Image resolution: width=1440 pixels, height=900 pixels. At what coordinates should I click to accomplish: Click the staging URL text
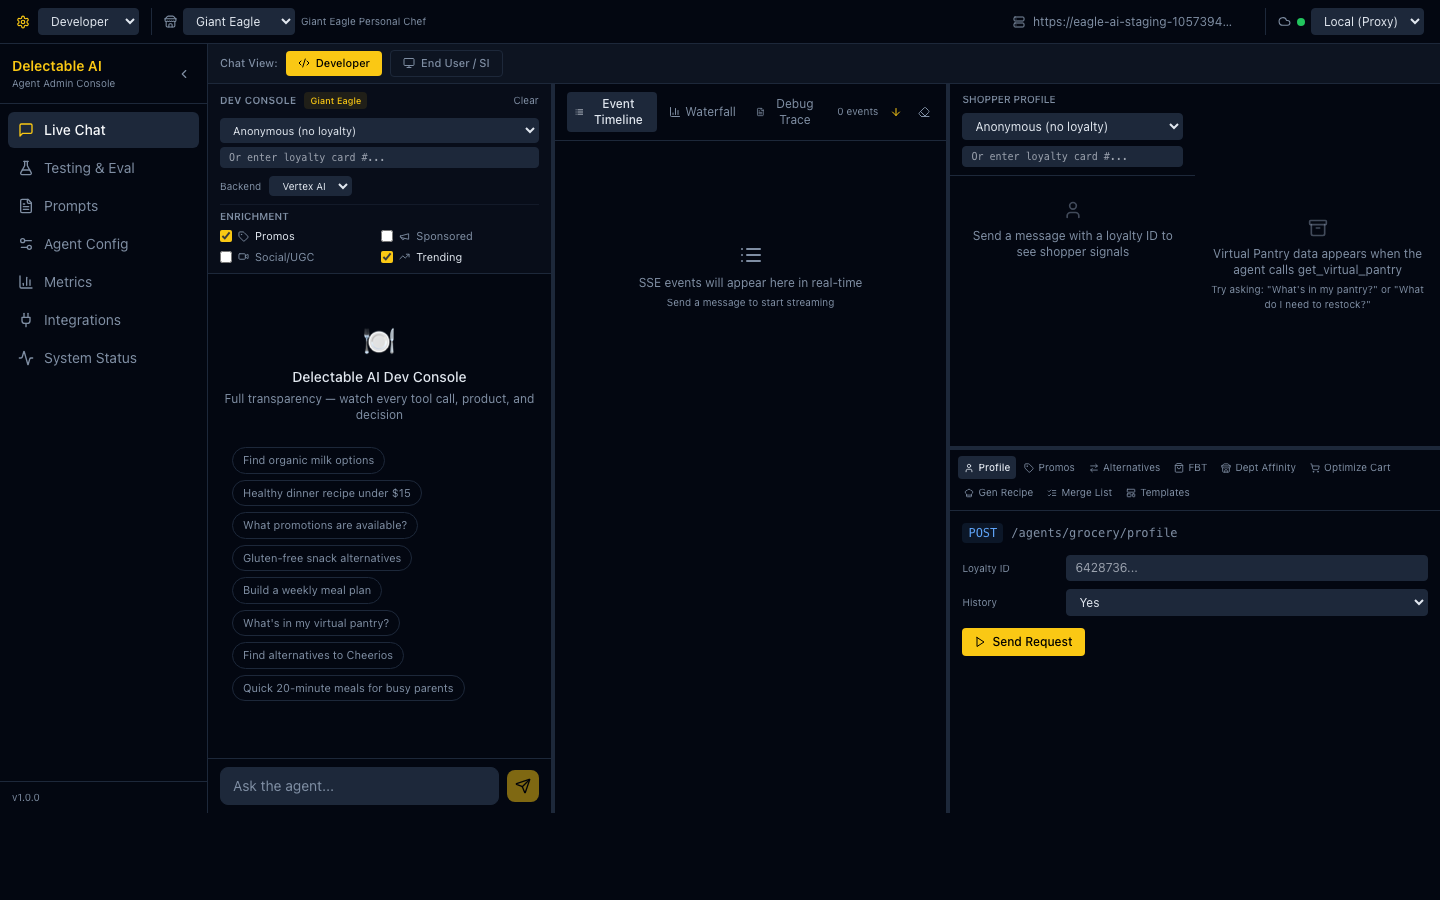pos(1132,21)
